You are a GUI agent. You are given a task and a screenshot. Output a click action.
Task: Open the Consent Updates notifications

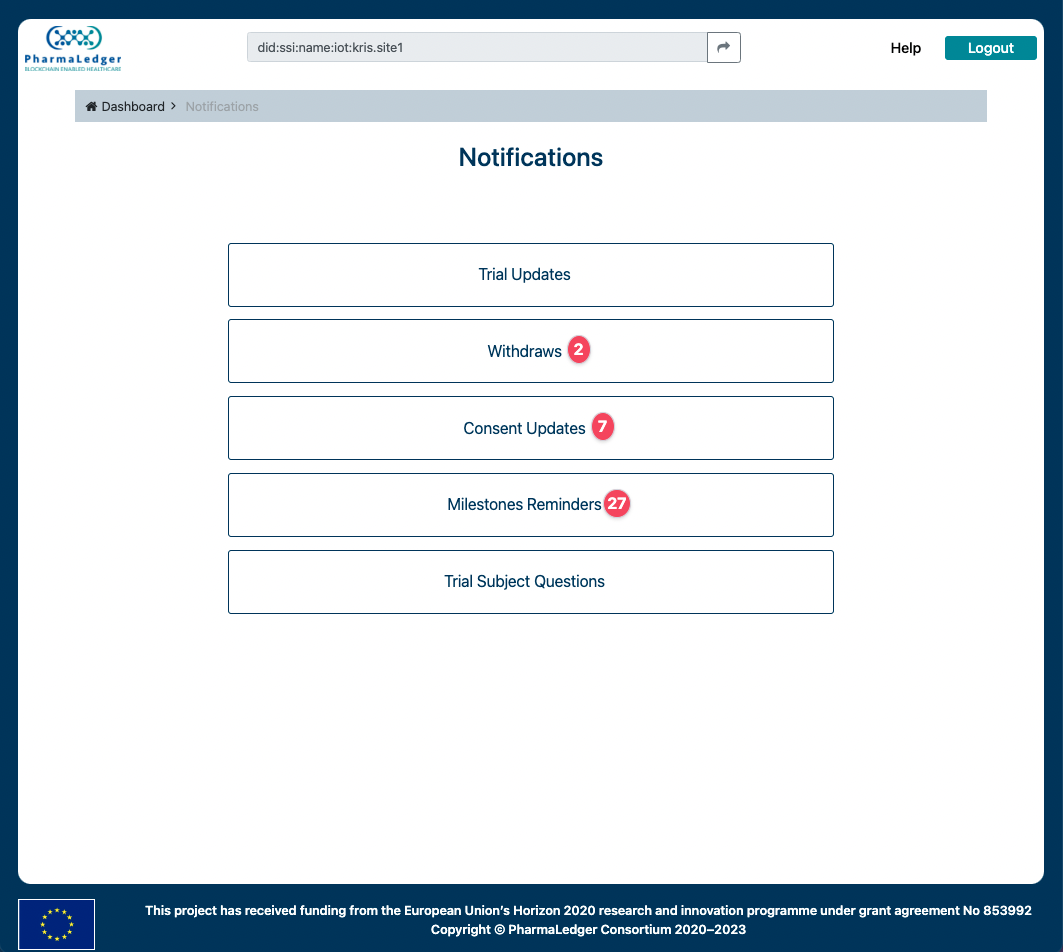[531, 428]
